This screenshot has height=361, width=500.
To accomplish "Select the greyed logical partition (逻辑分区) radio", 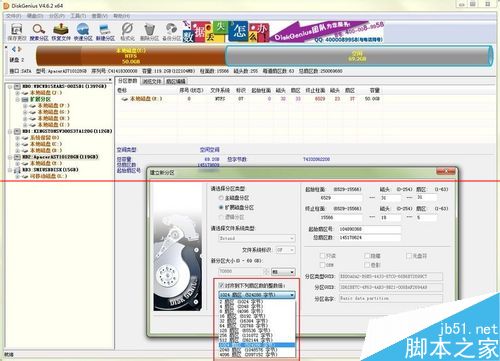I will (x=221, y=217).
